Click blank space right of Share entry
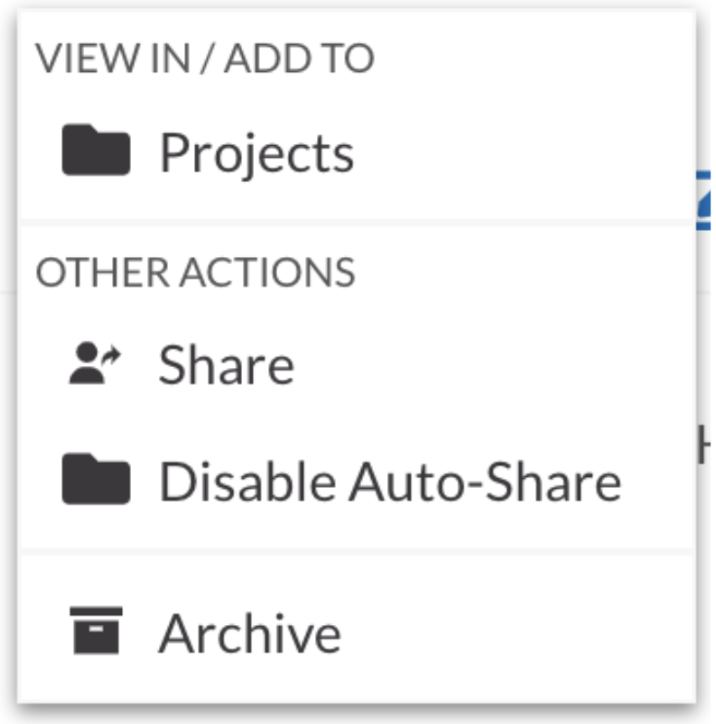Image resolution: width=716 pixels, height=724 pixels. pos(494,365)
